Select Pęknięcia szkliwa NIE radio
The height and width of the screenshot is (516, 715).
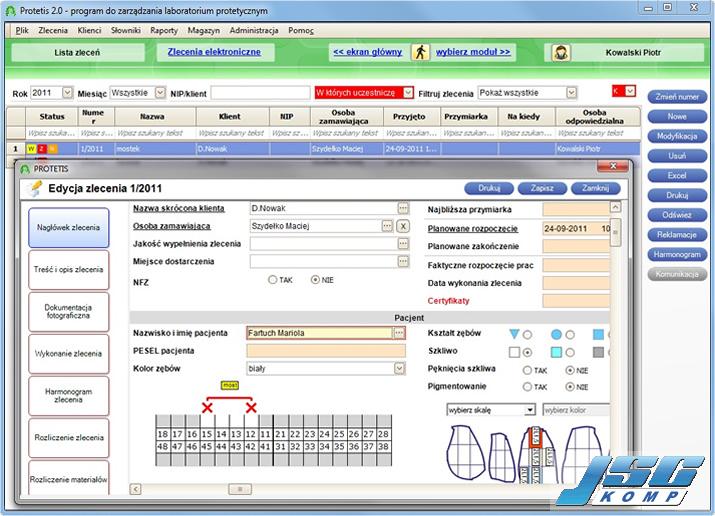[x=570, y=370]
